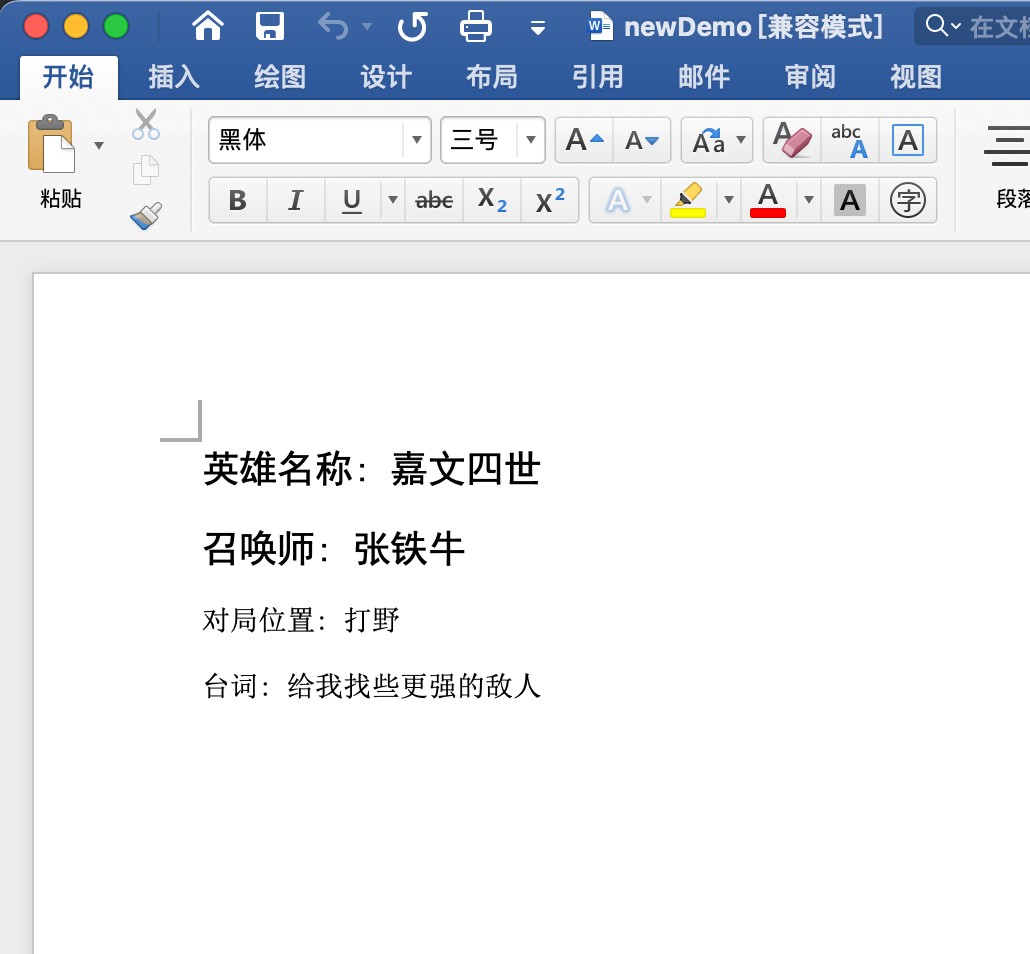The width and height of the screenshot is (1030, 954).
Task: Open the font name dropdown list
Action: [x=416, y=140]
